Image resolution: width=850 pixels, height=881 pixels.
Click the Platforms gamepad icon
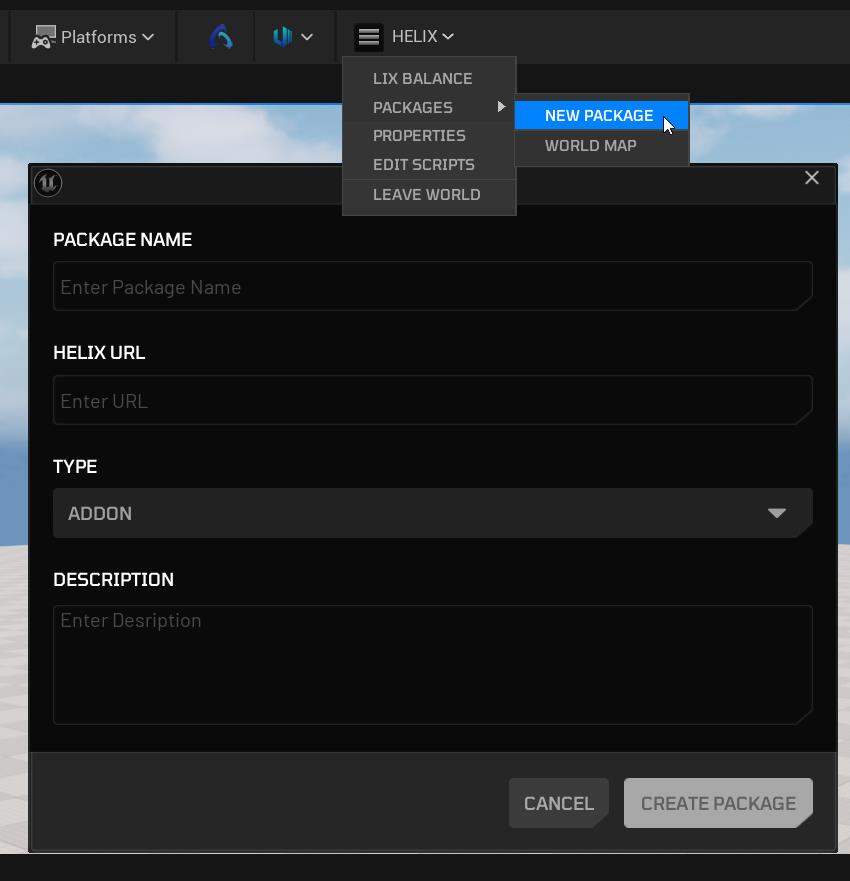click(x=42, y=37)
